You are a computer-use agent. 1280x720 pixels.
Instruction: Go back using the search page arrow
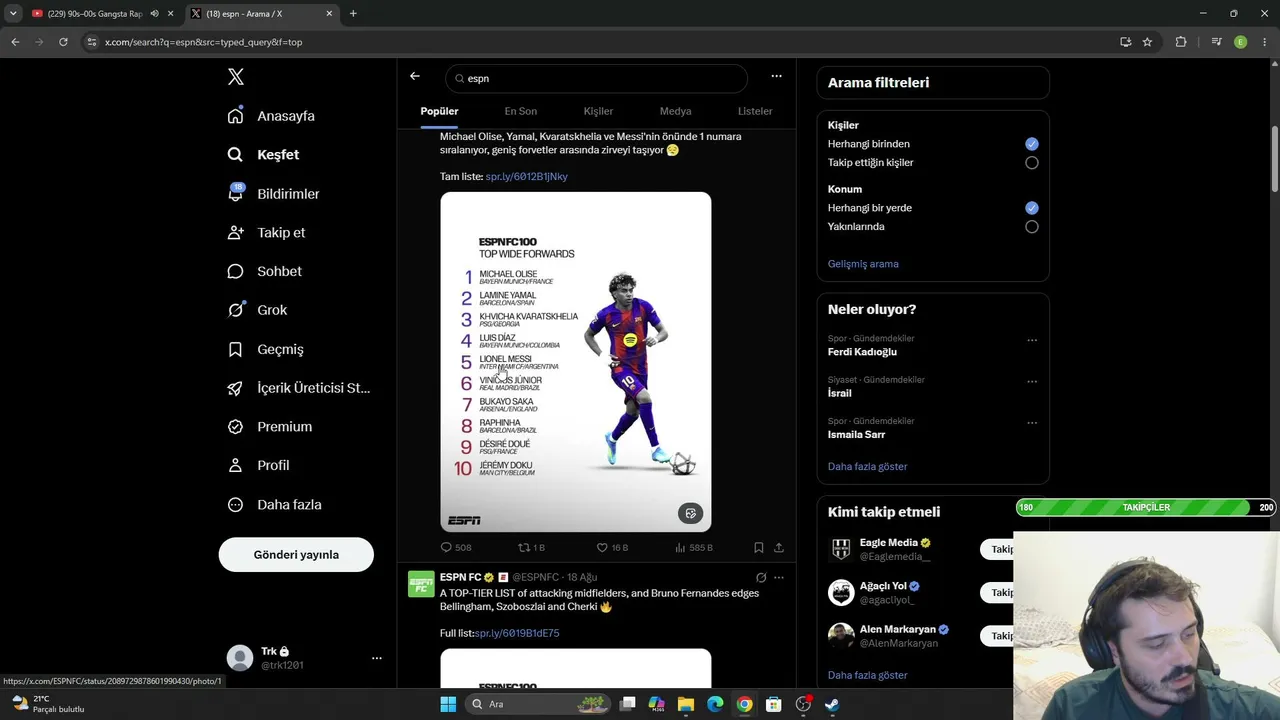415,76
